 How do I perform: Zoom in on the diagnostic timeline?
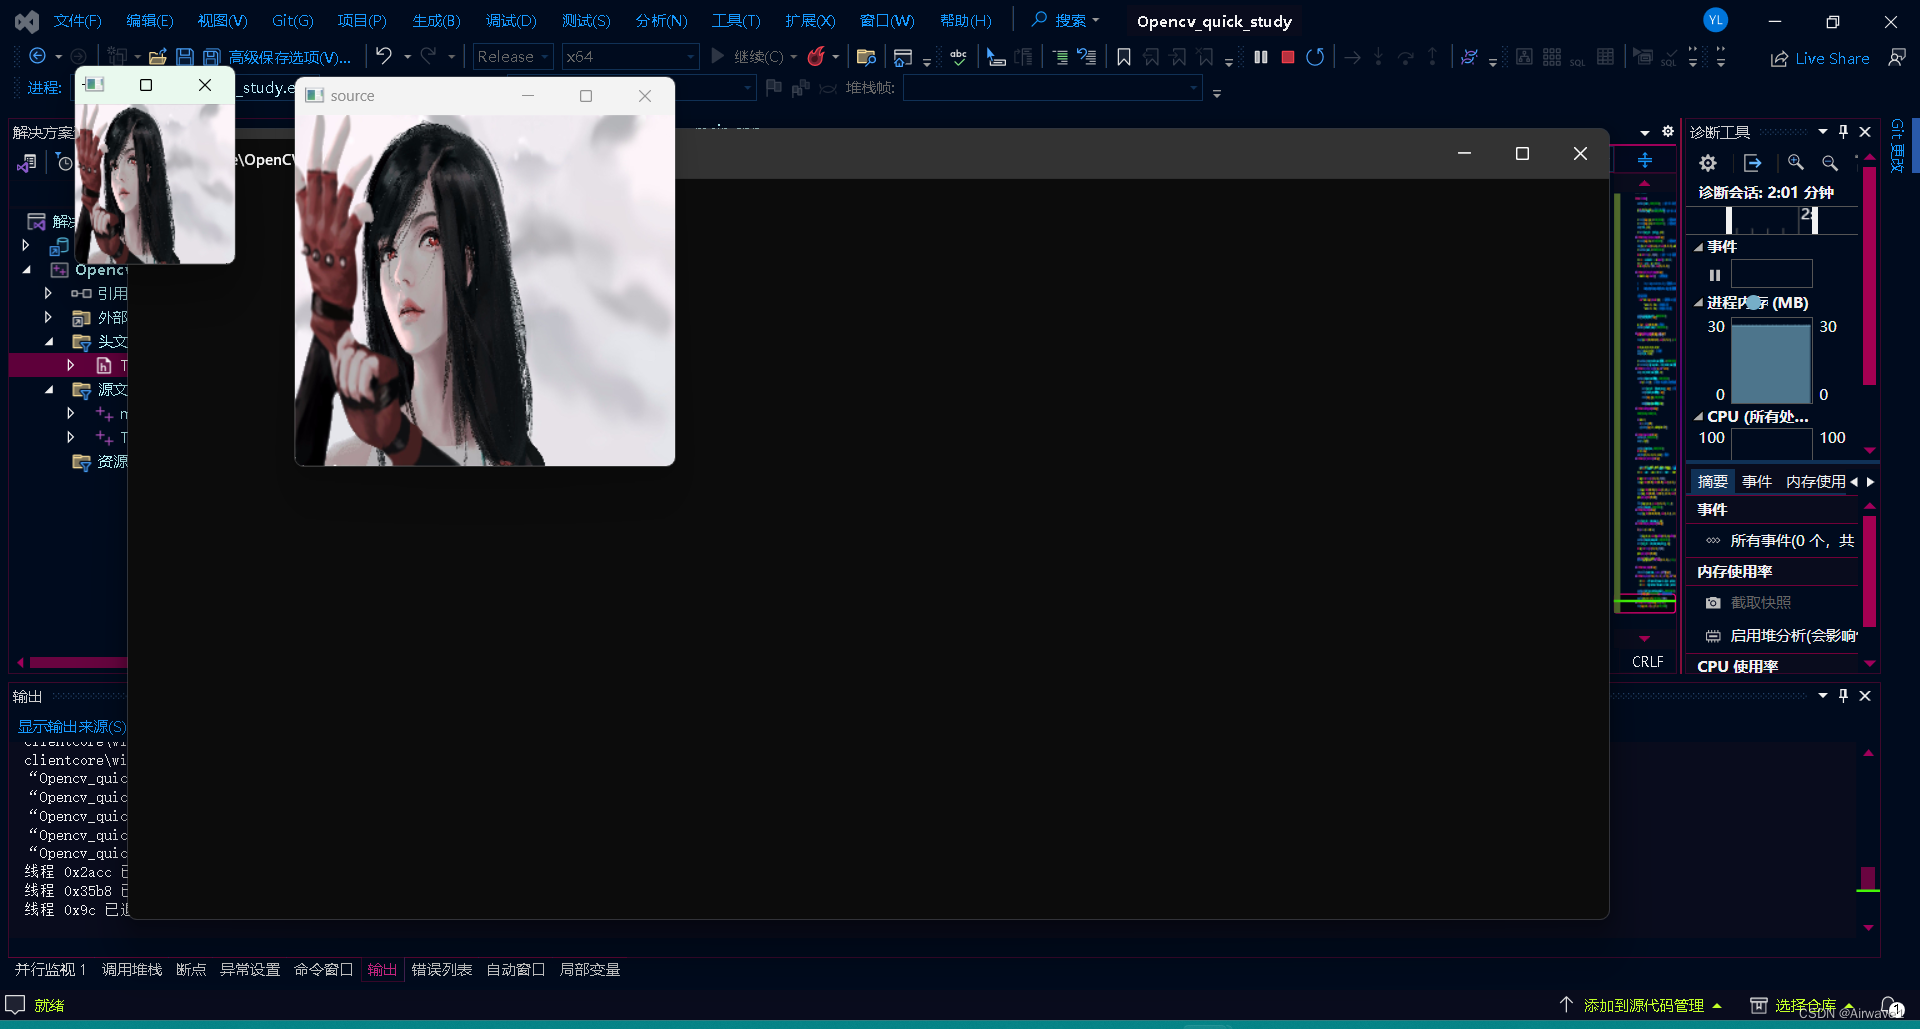click(x=1796, y=162)
